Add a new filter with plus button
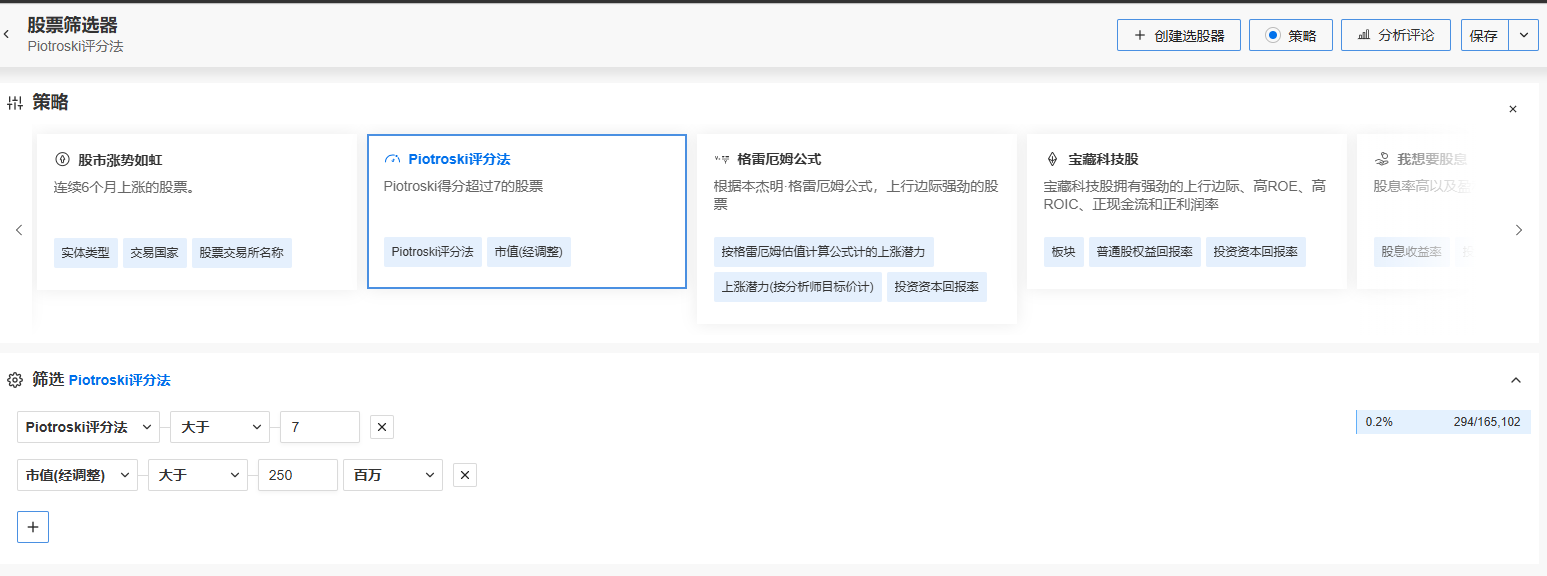The image size is (1547, 576). click(33, 527)
